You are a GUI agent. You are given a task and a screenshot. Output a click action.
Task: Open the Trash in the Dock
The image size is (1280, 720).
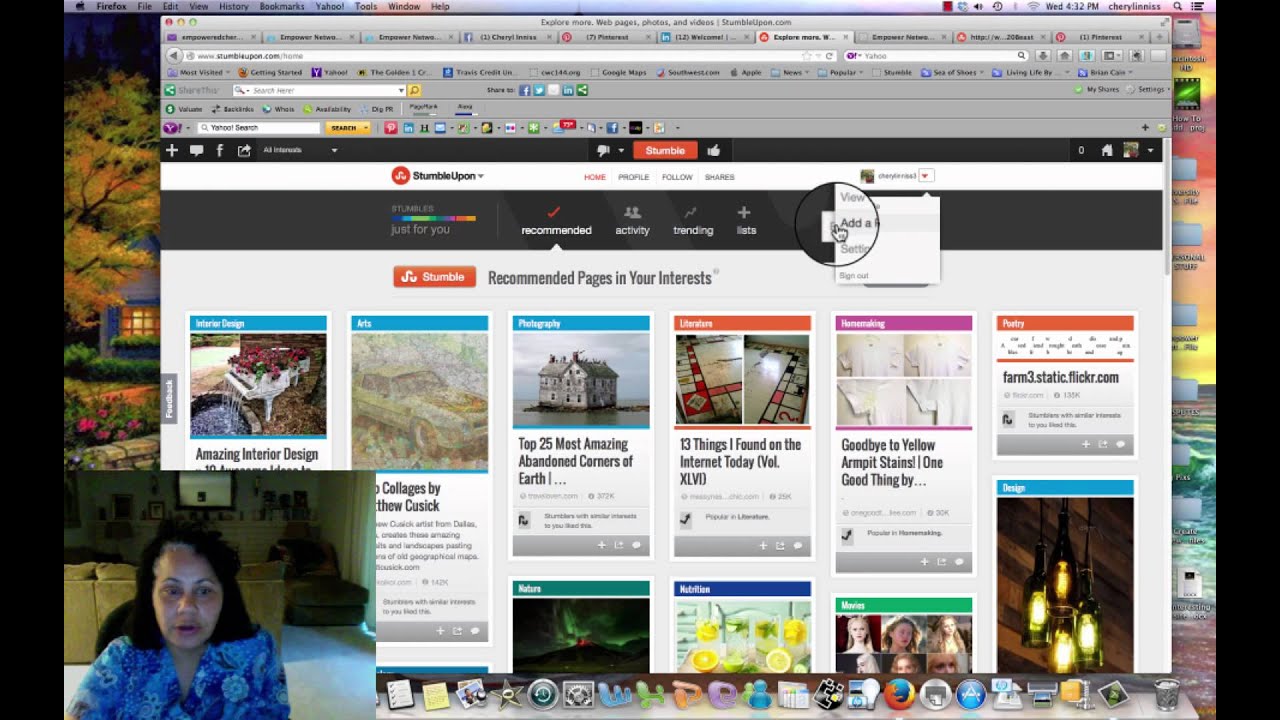tap(1167, 693)
